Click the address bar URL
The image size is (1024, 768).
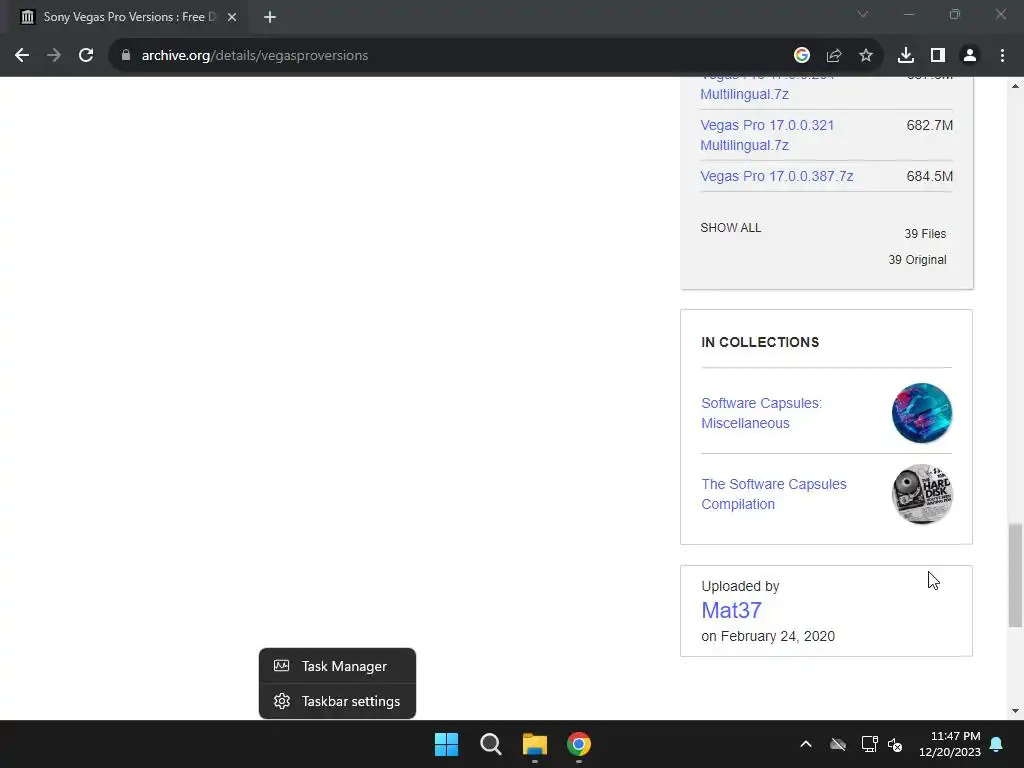click(x=255, y=56)
